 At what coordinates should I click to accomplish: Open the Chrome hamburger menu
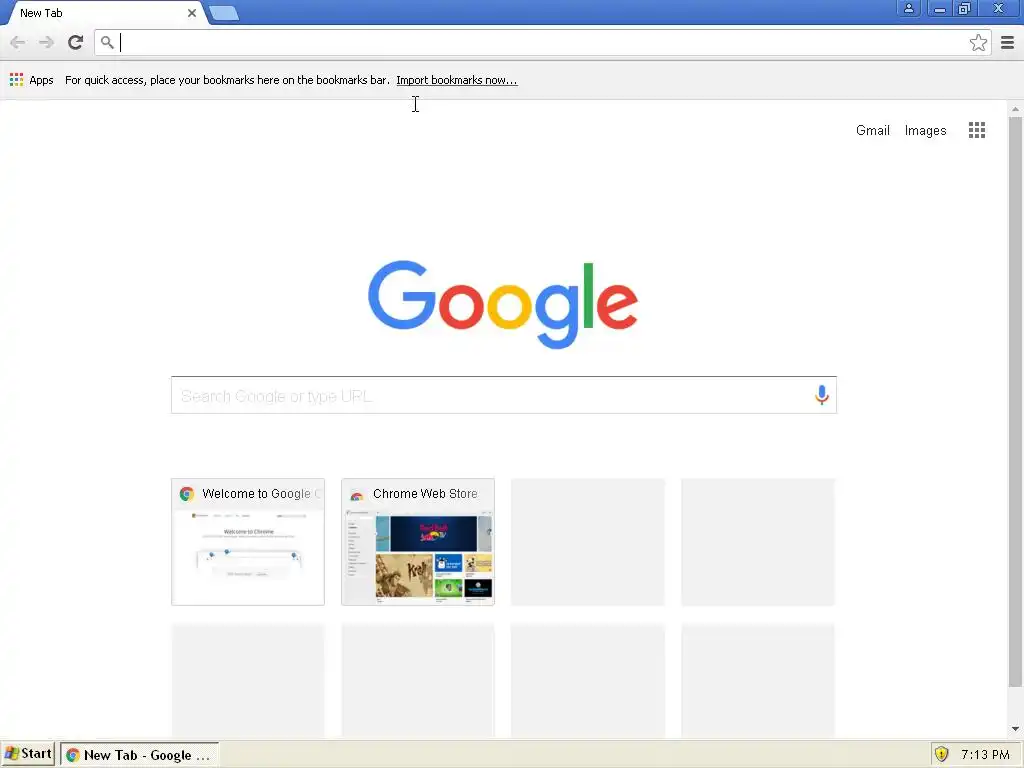(1008, 42)
